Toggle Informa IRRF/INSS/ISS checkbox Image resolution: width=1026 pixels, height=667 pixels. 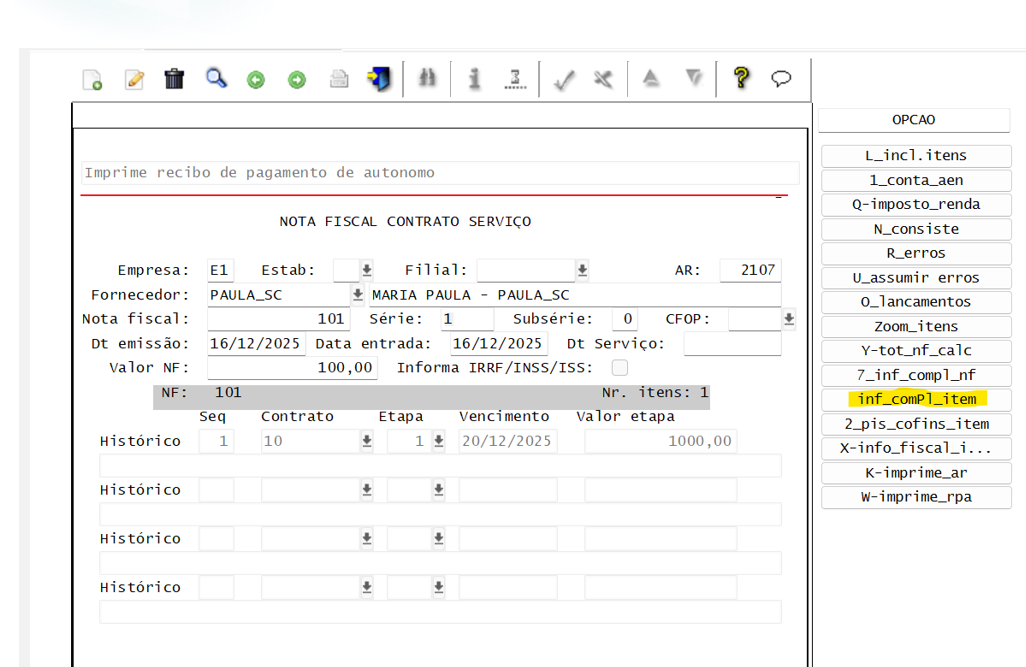coord(620,368)
